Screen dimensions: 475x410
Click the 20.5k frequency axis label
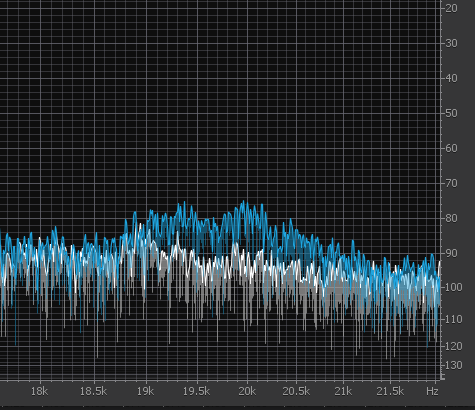click(296, 391)
